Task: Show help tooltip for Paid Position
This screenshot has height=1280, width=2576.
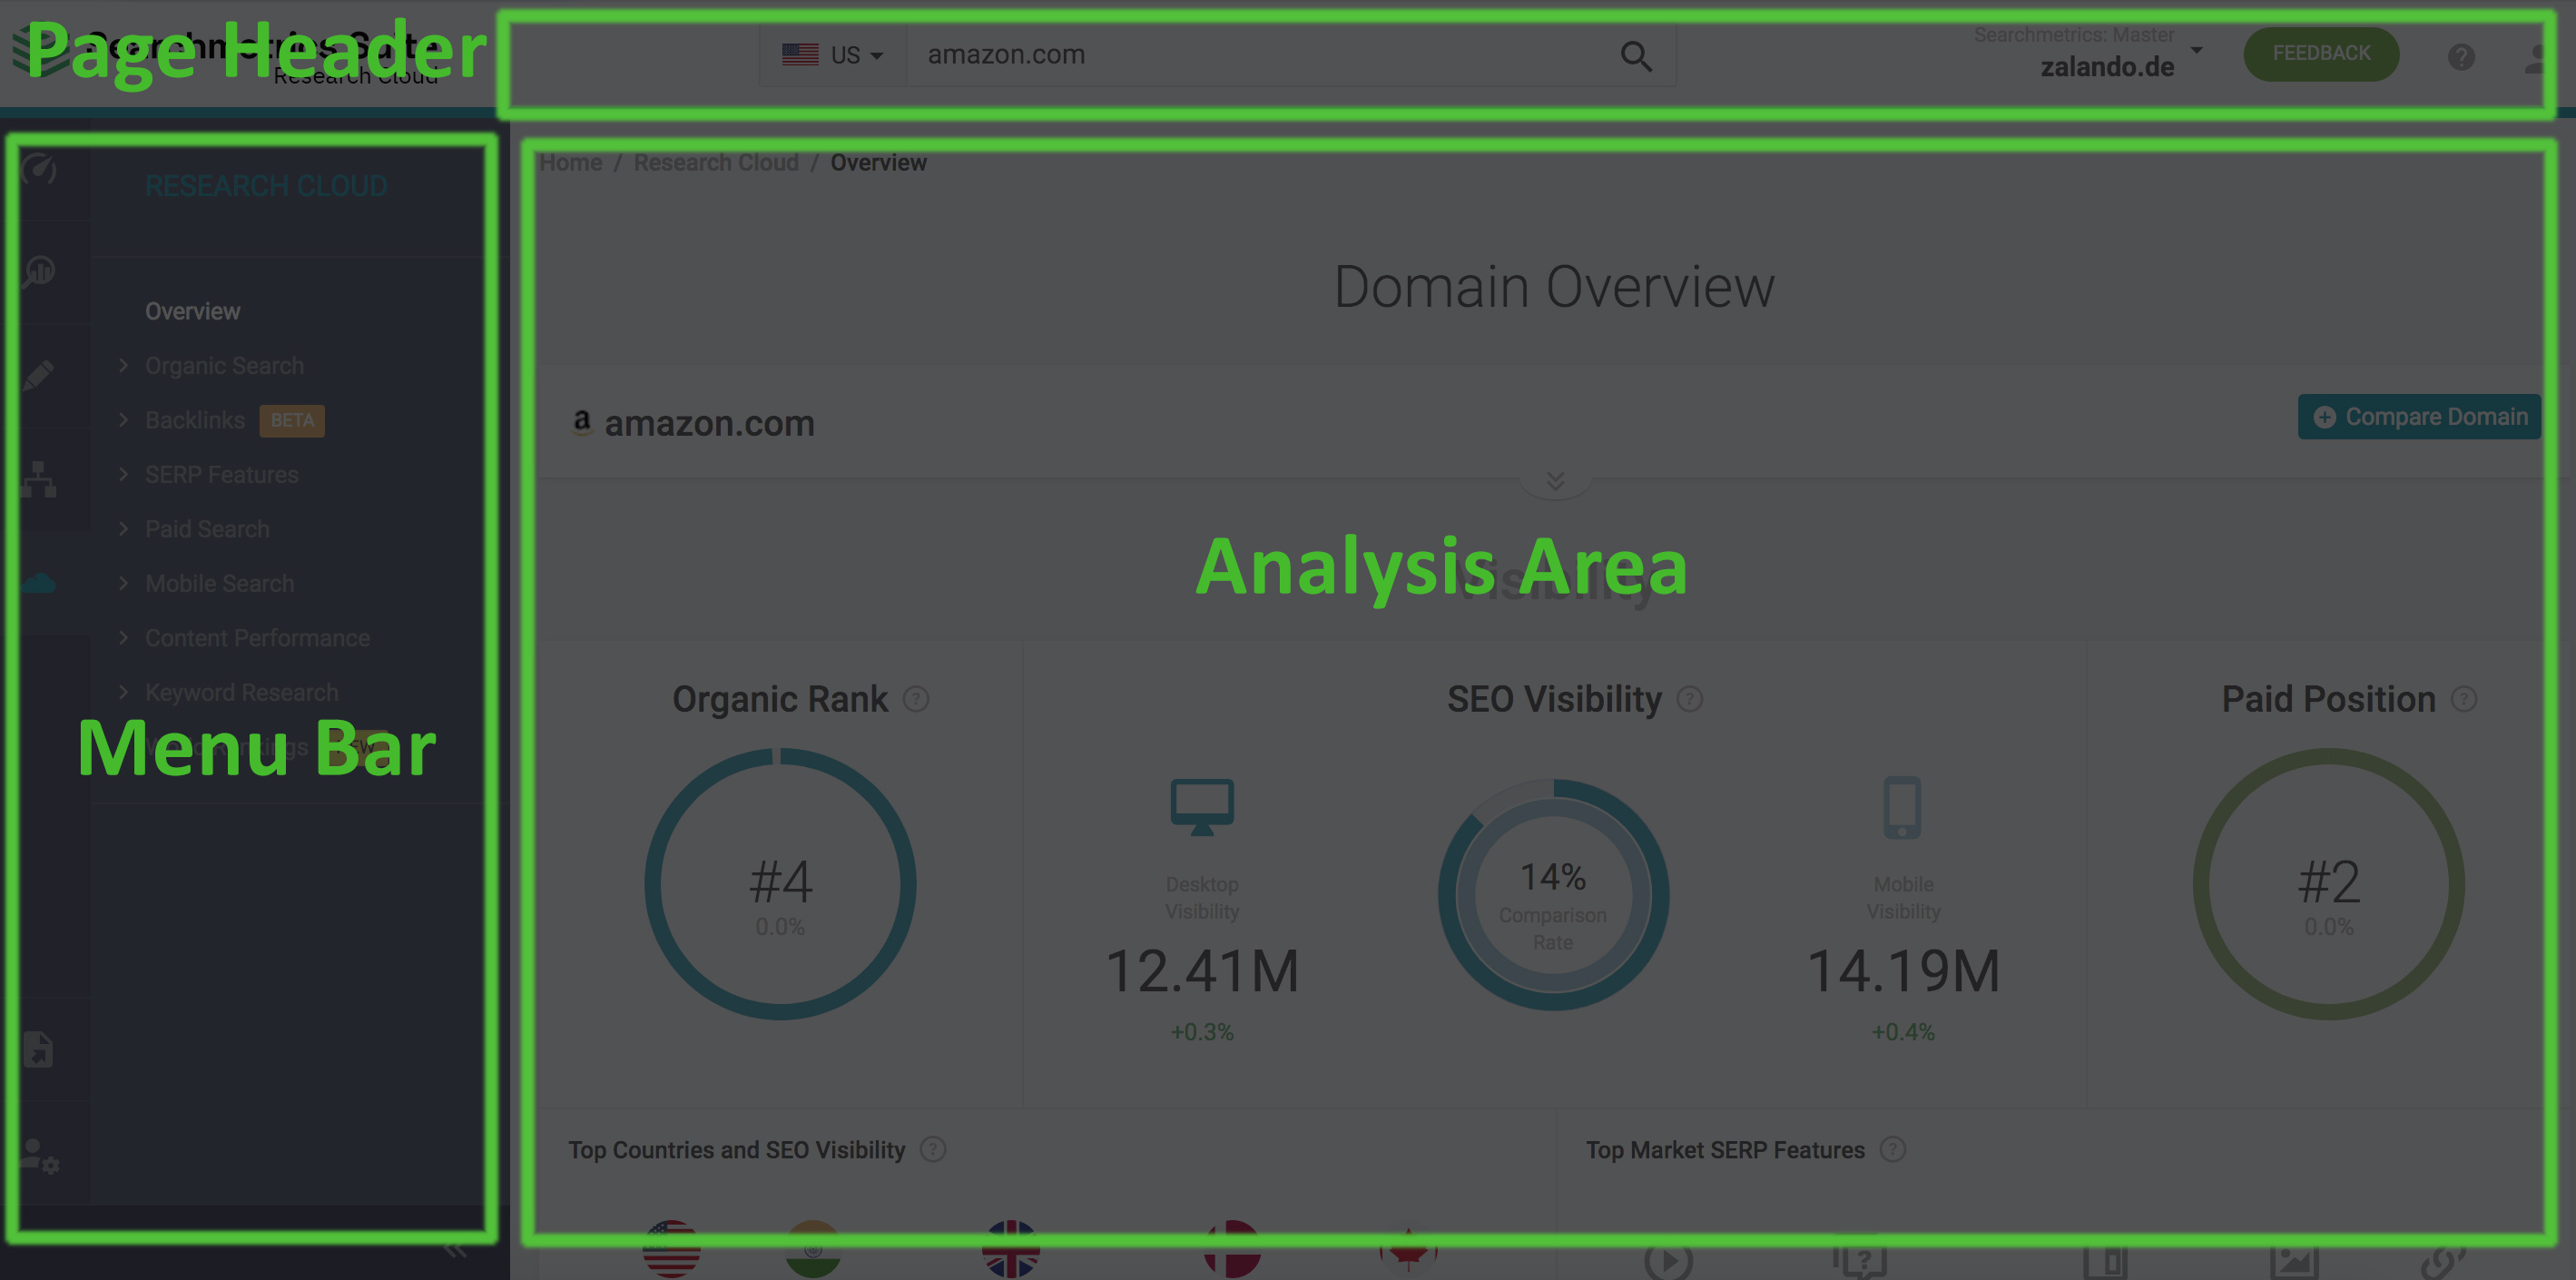Action: pyautogui.click(x=2464, y=699)
